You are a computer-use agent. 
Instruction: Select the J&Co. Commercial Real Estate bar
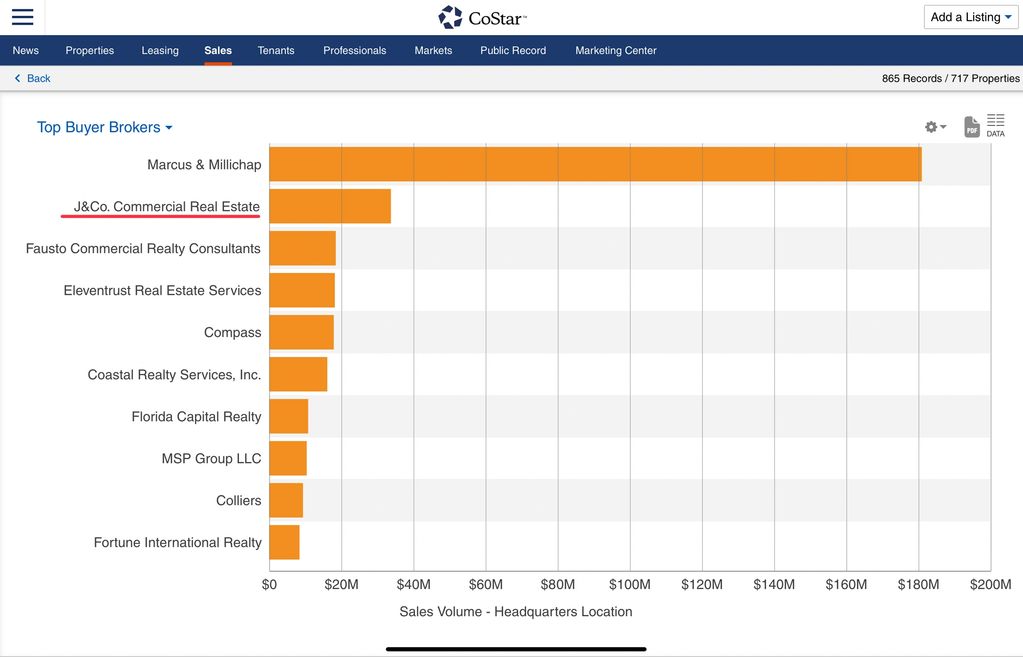pos(330,206)
